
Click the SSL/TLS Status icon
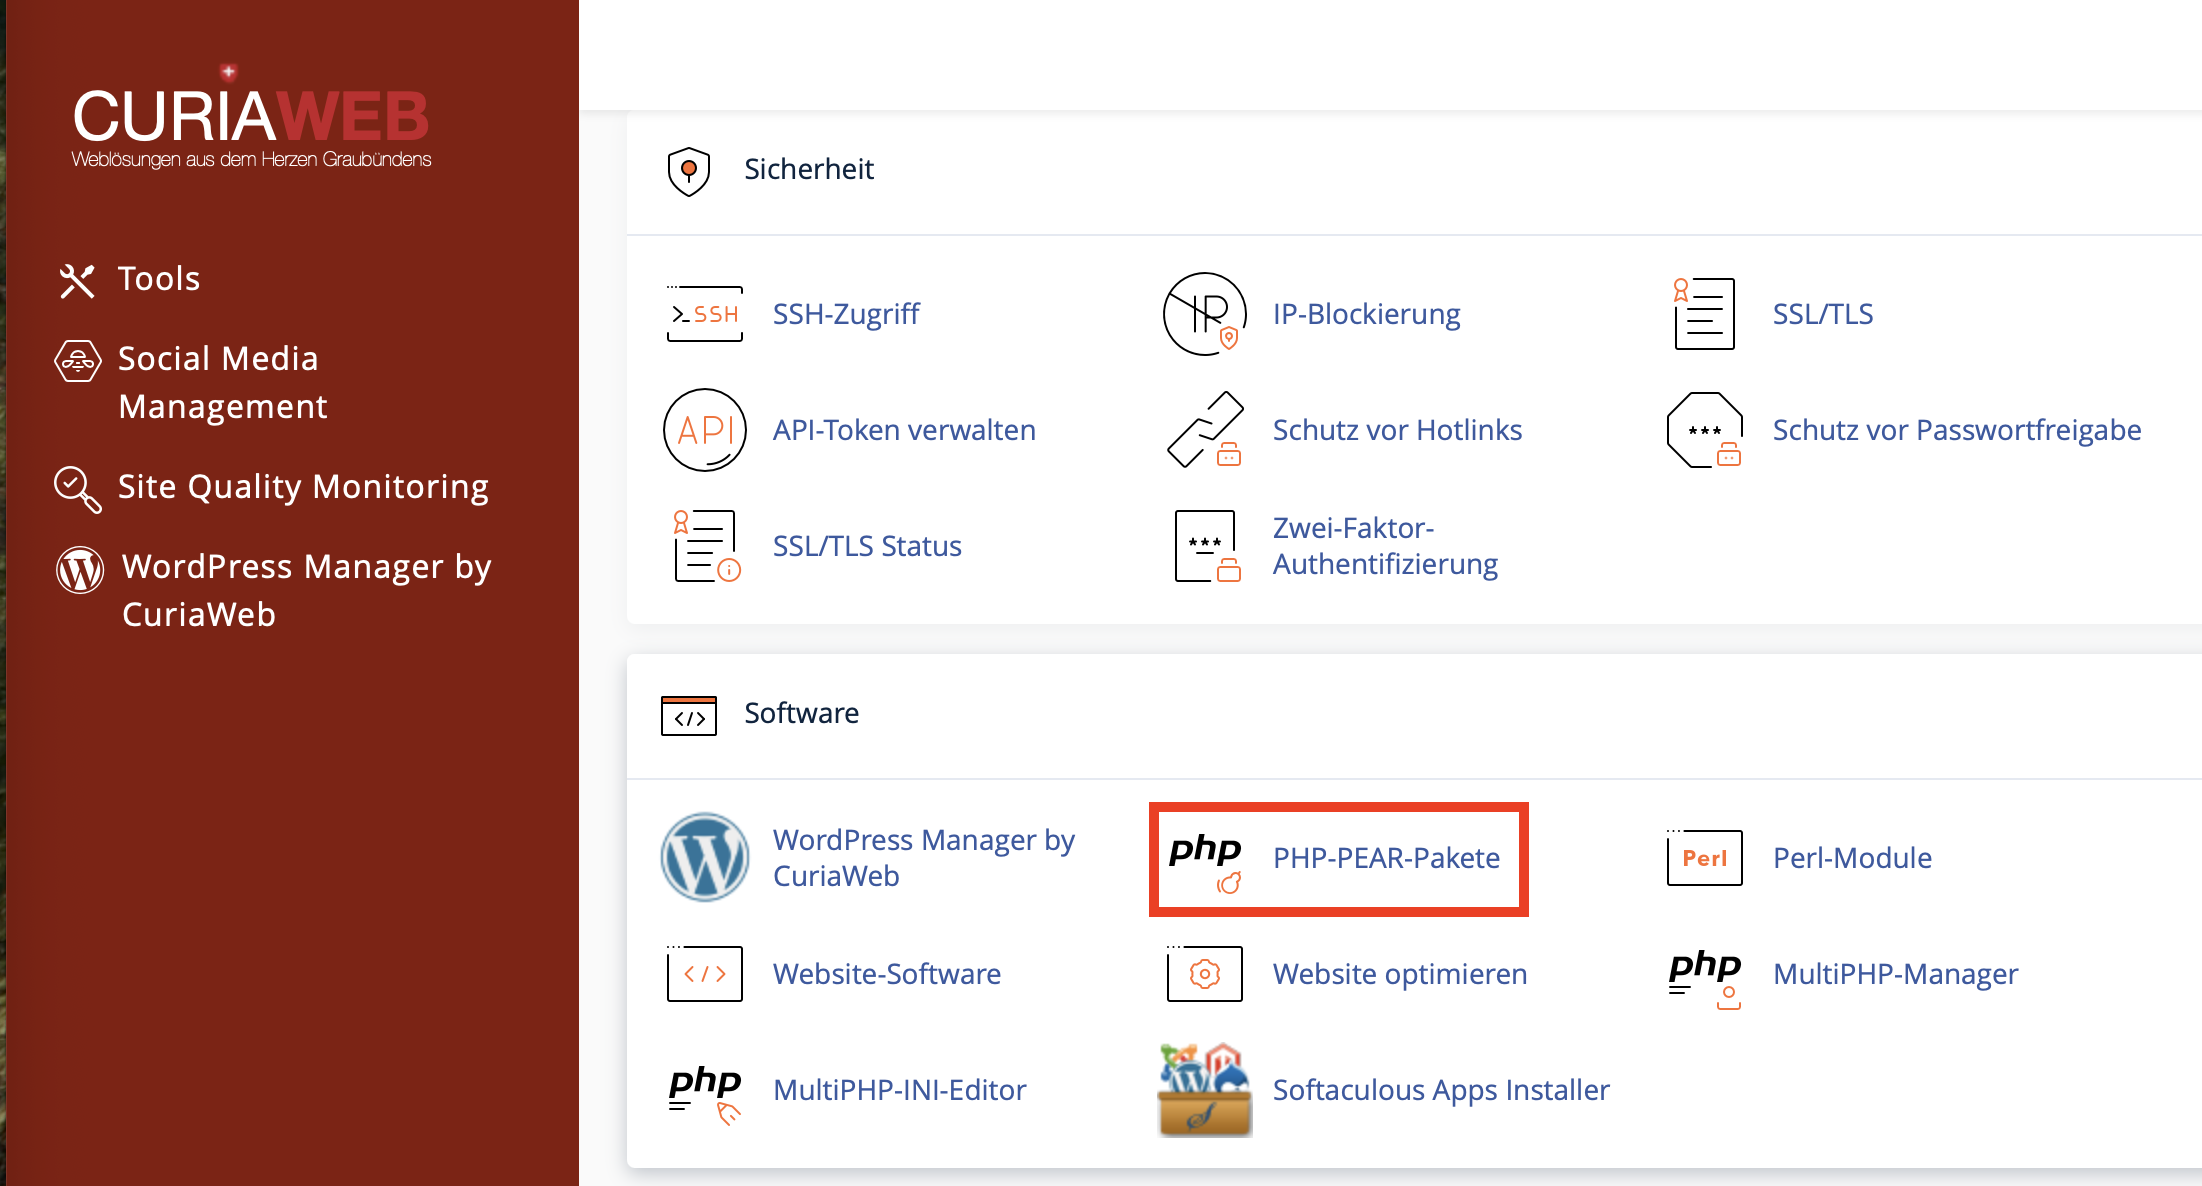point(706,546)
